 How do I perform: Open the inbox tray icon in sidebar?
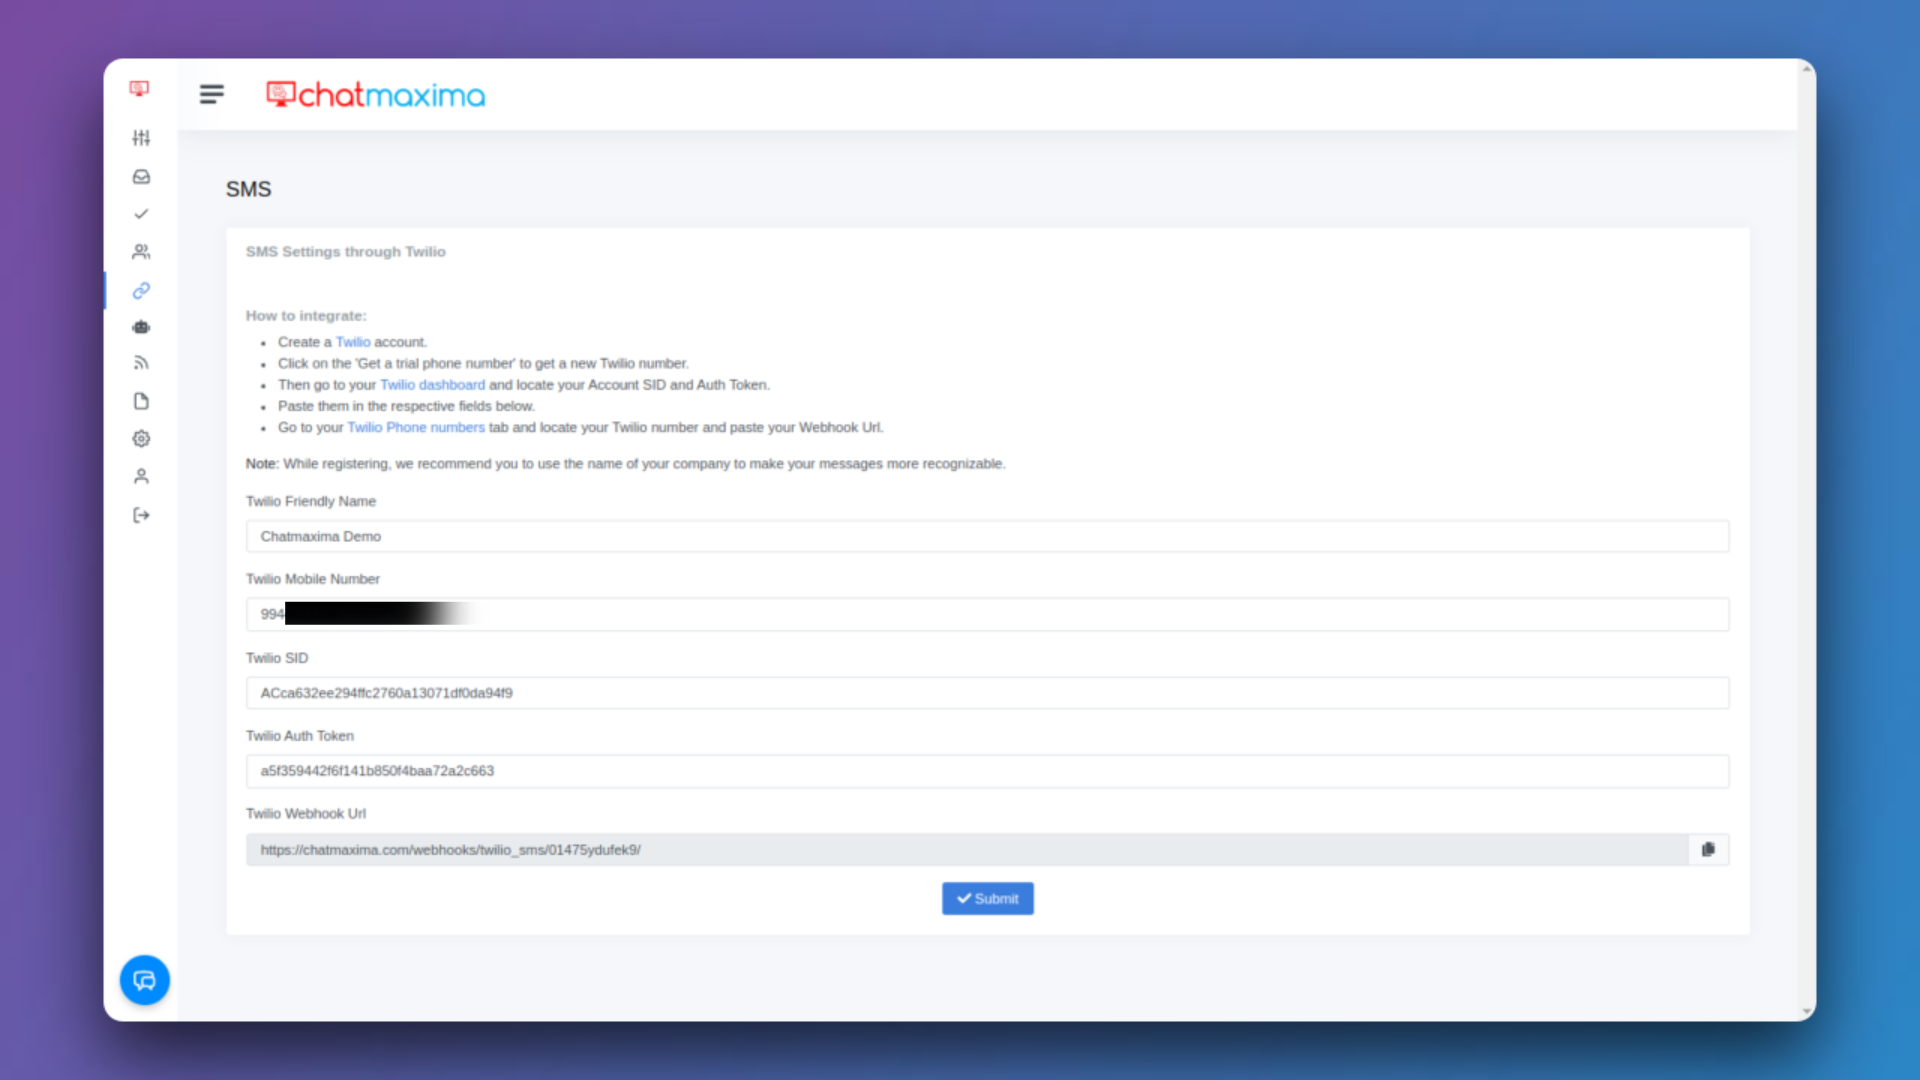[141, 177]
